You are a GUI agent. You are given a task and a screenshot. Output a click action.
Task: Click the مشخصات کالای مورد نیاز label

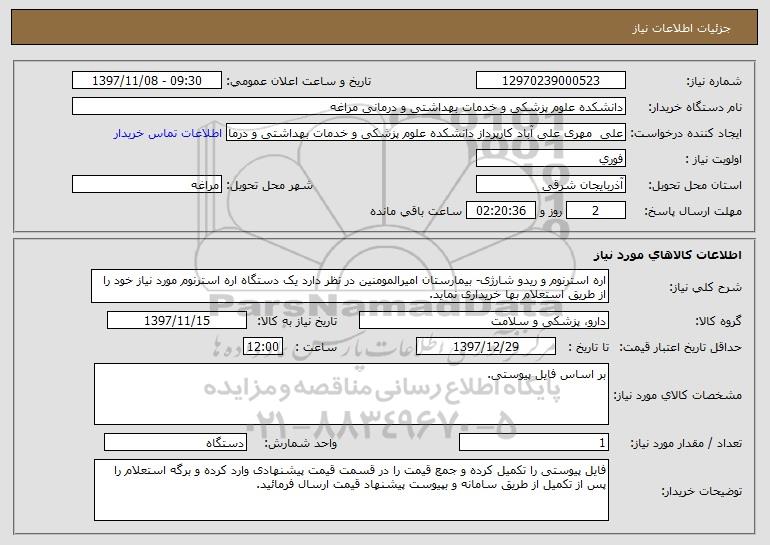[x=678, y=395]
